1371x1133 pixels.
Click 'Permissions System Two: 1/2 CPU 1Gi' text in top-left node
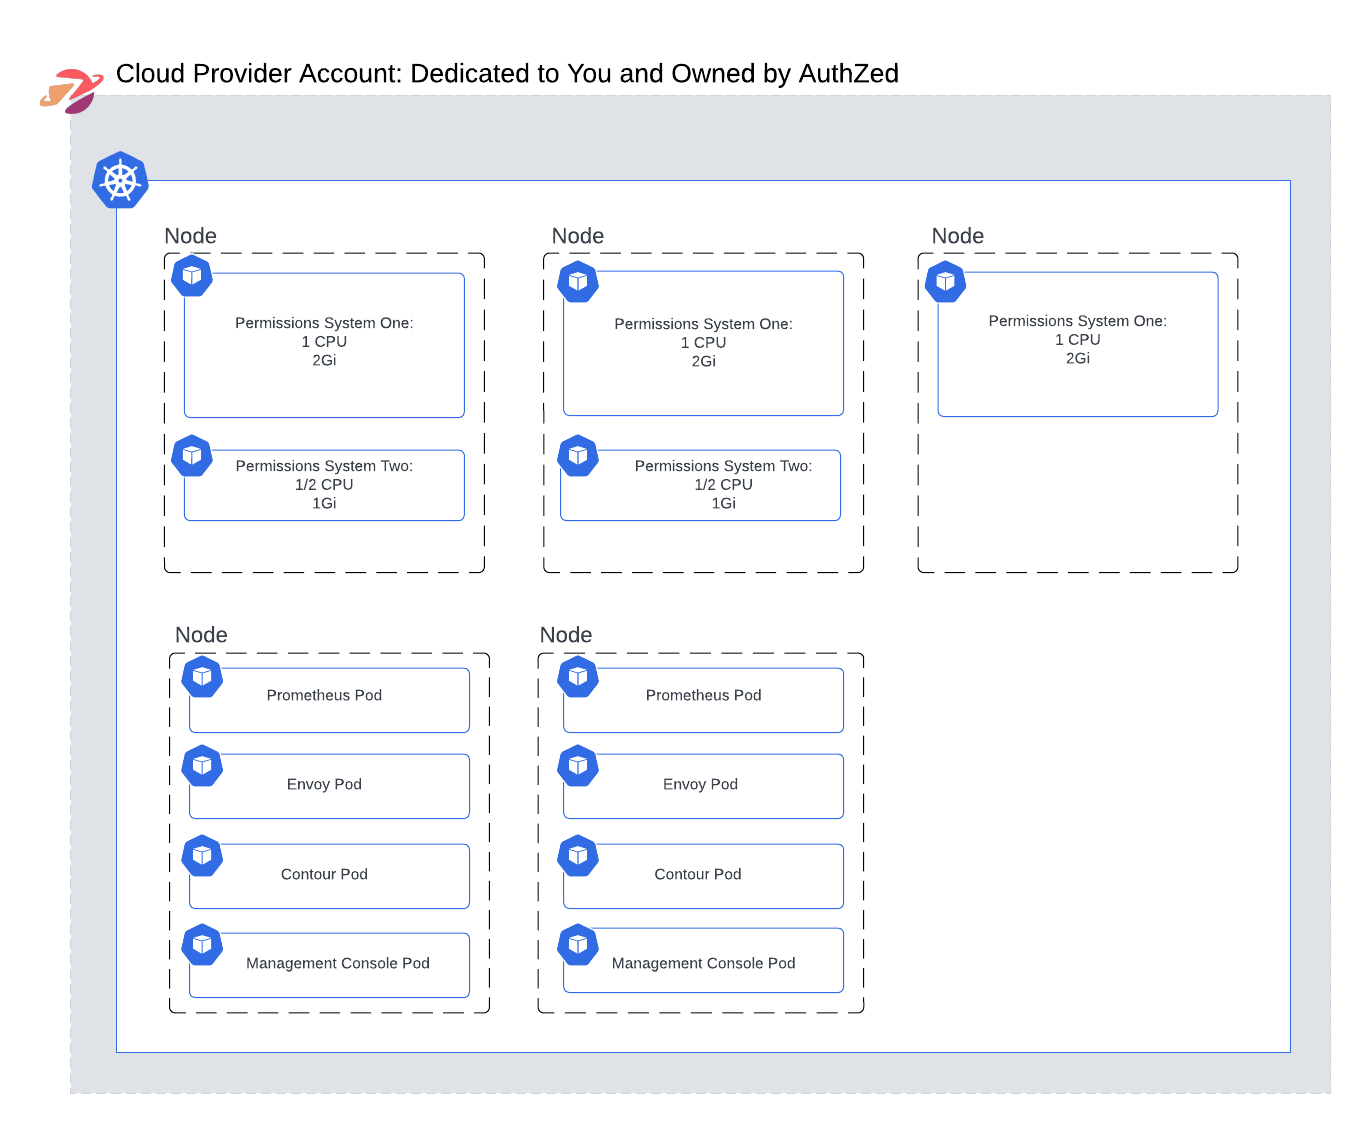pyautogui.click(x=324, y=485)
